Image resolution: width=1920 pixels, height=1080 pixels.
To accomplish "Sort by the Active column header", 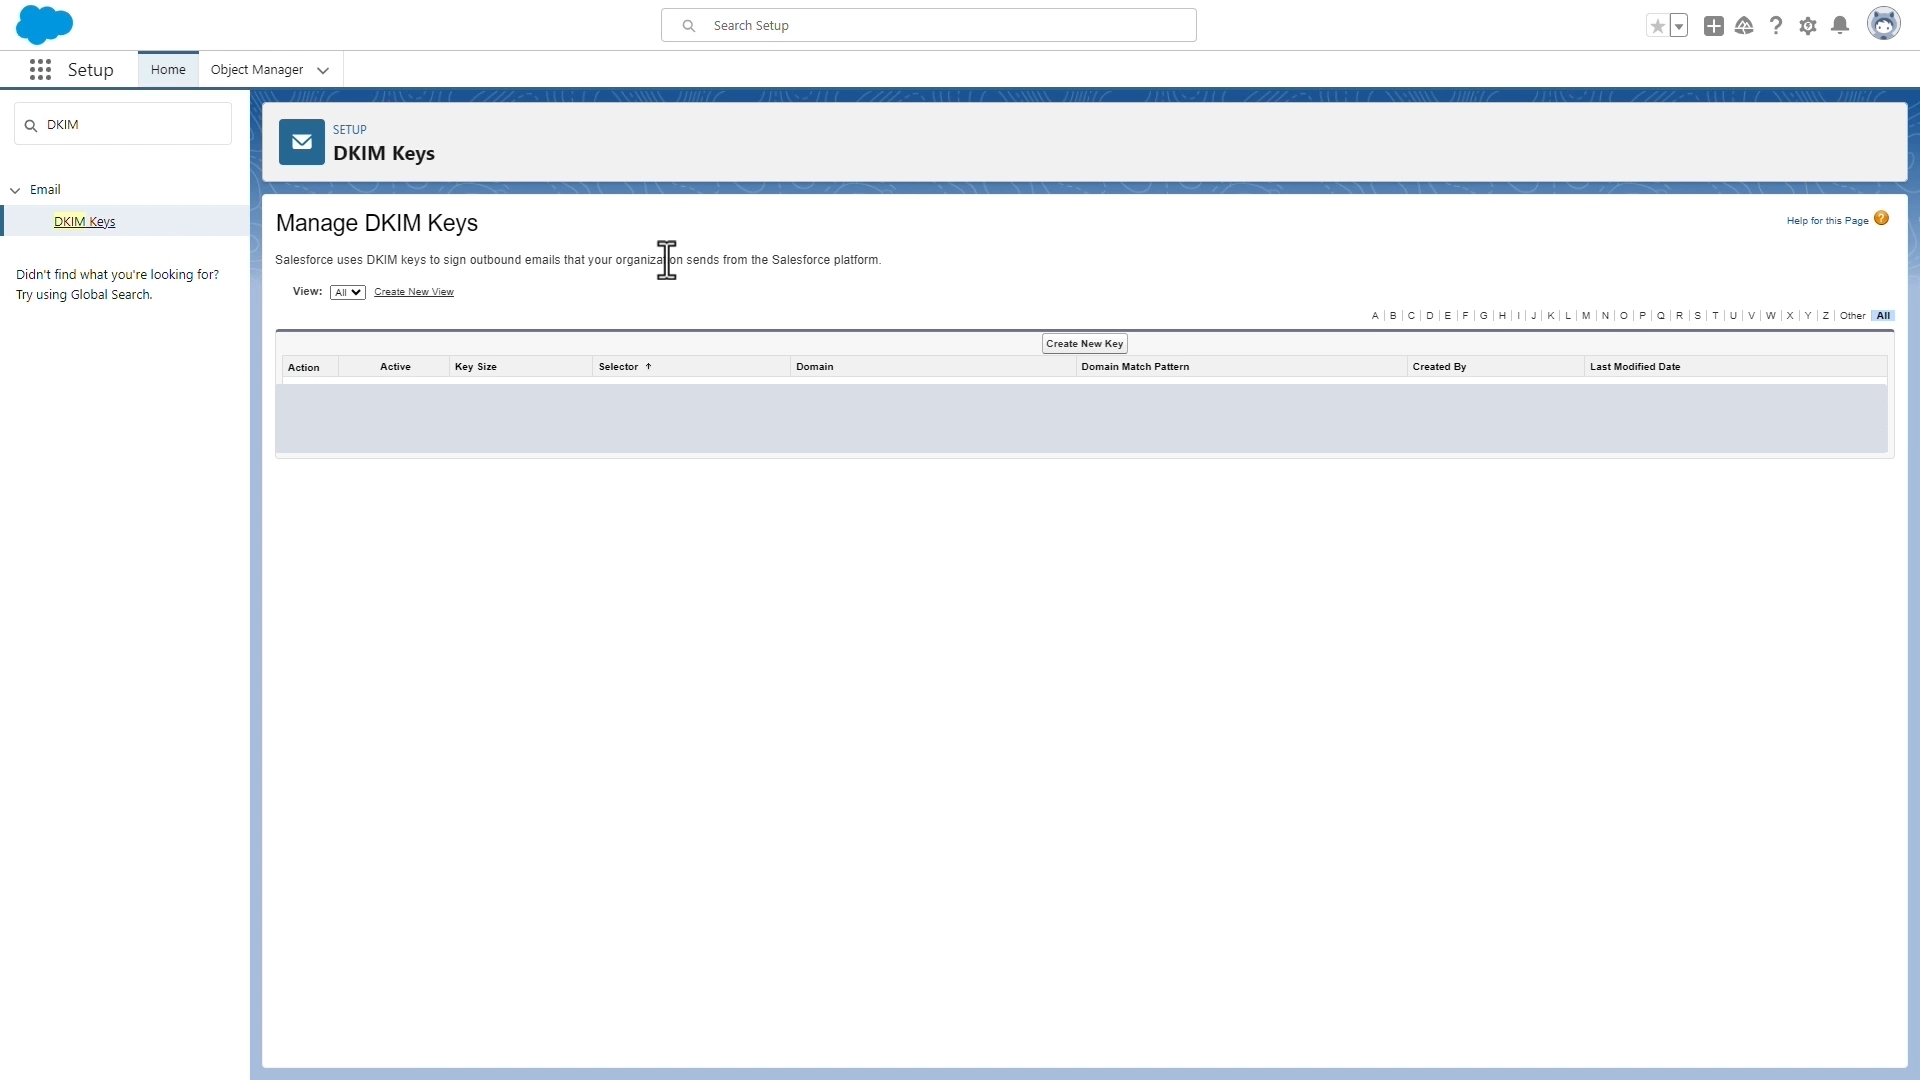I will click(x=395, y=367).
